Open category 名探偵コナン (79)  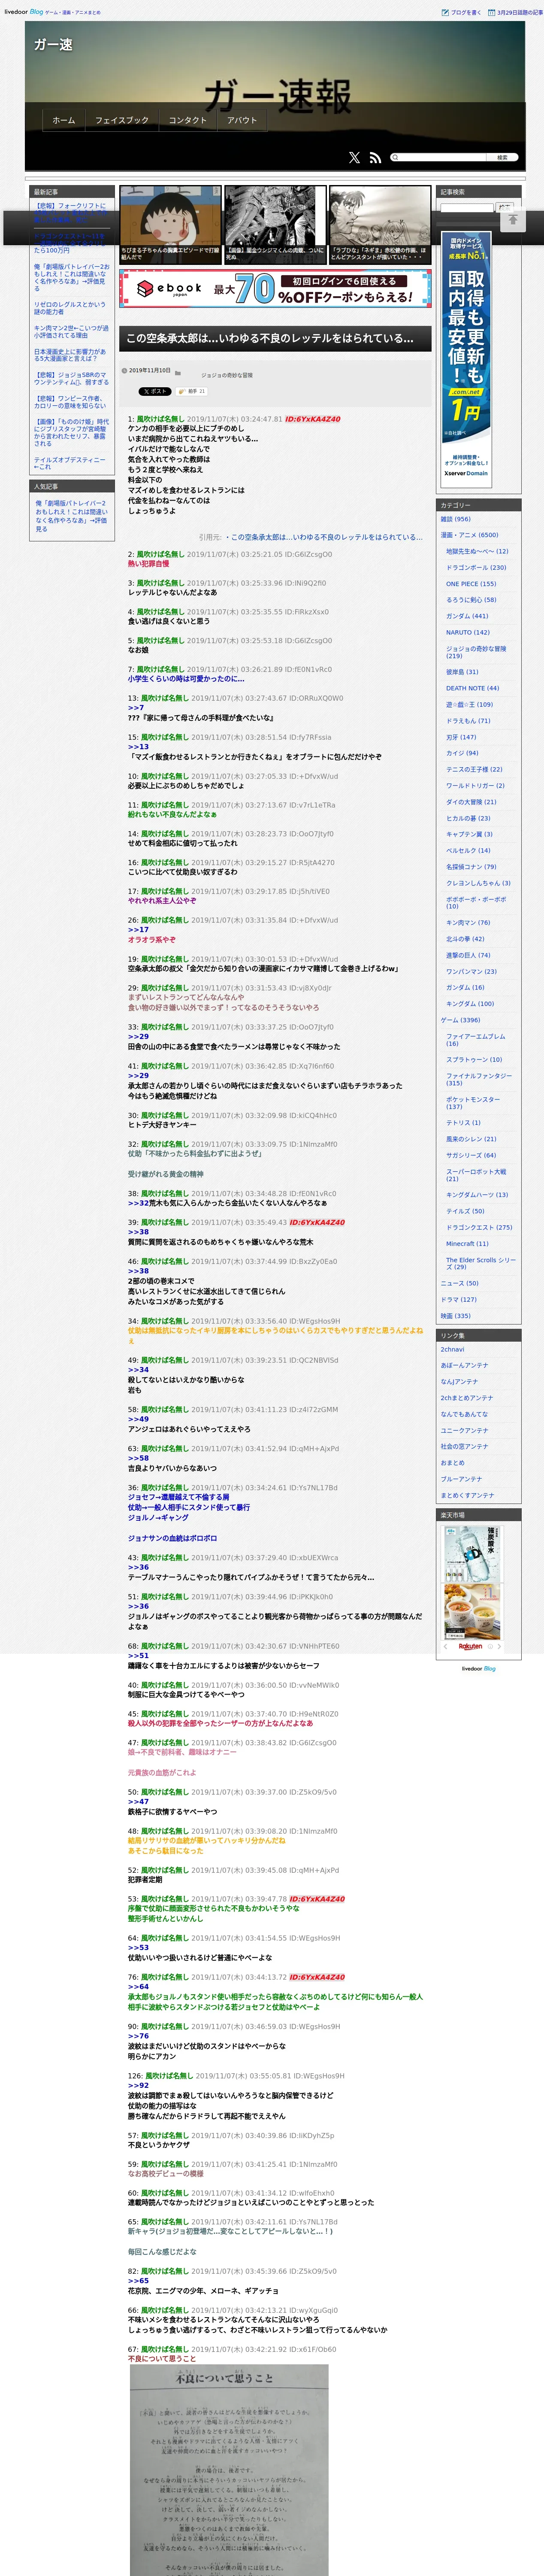(x=471, y=867)
